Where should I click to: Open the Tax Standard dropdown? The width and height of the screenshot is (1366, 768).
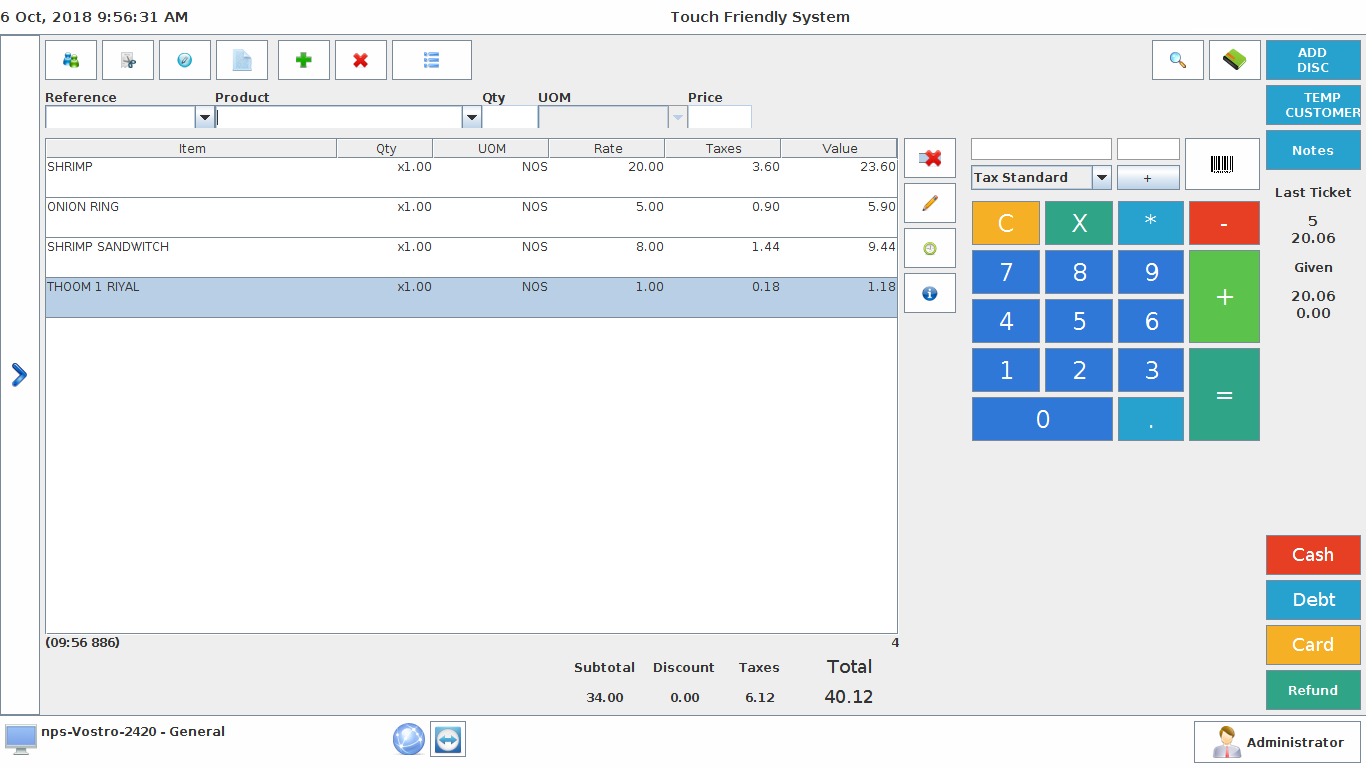[x=1101, y=178]
